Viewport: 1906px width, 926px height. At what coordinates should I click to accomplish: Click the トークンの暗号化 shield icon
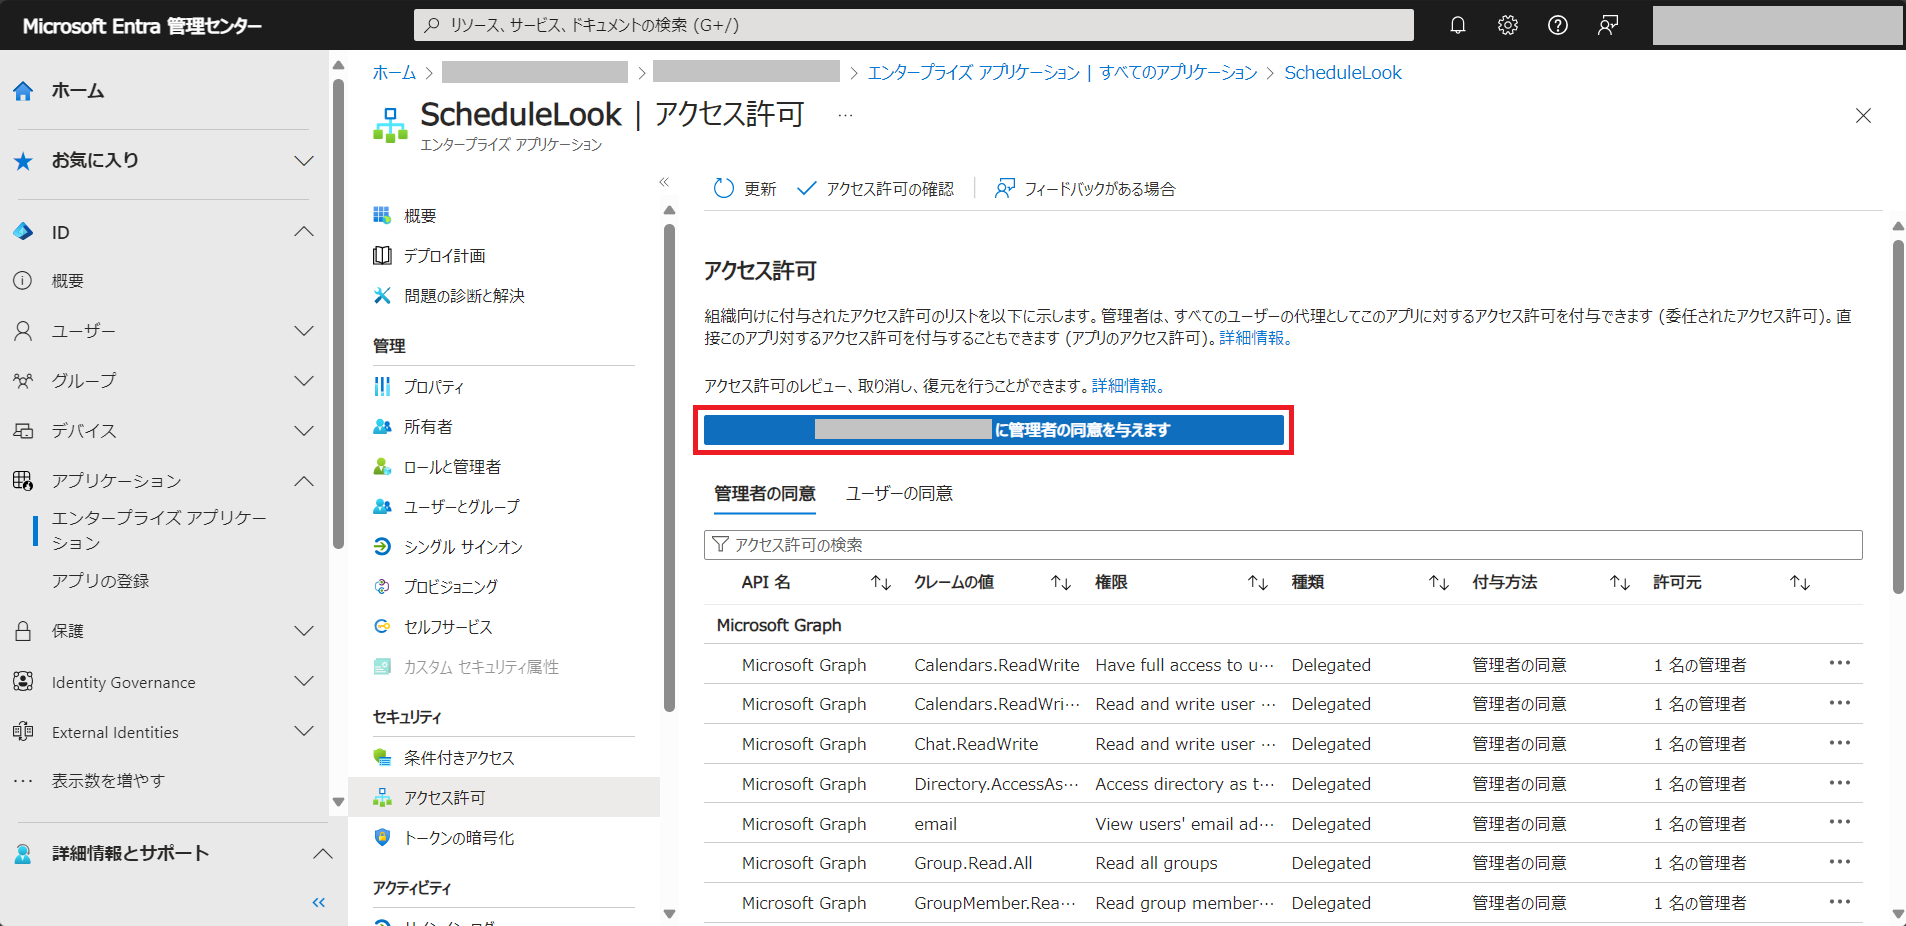tap(382, 838)
